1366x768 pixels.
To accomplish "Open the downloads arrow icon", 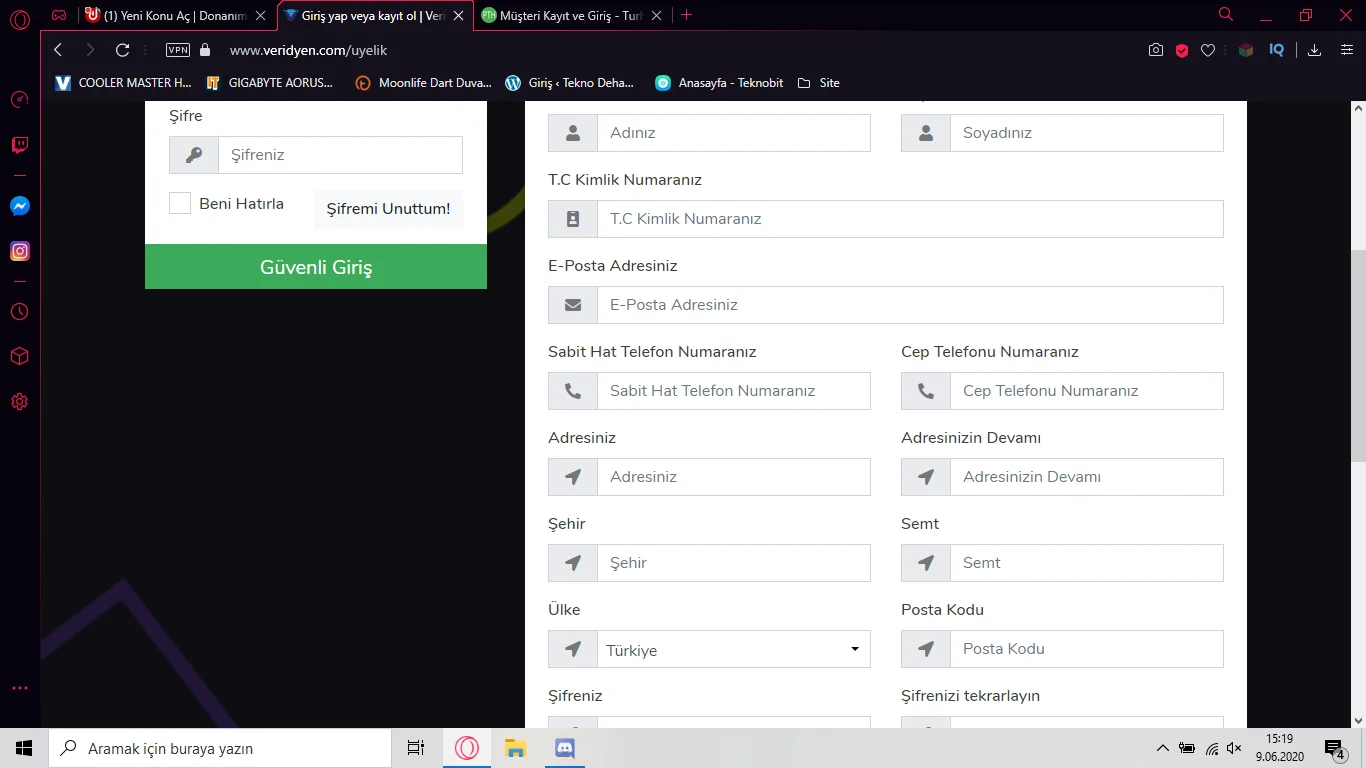I will (1315, 50).
